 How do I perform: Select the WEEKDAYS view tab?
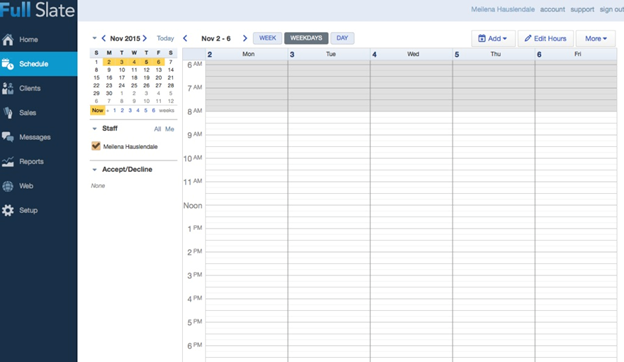click(x=306, y=38)
